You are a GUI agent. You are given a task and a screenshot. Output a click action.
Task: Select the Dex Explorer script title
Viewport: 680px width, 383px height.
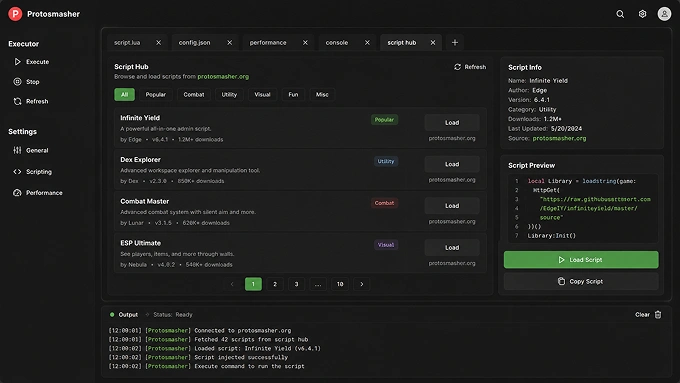140,160
